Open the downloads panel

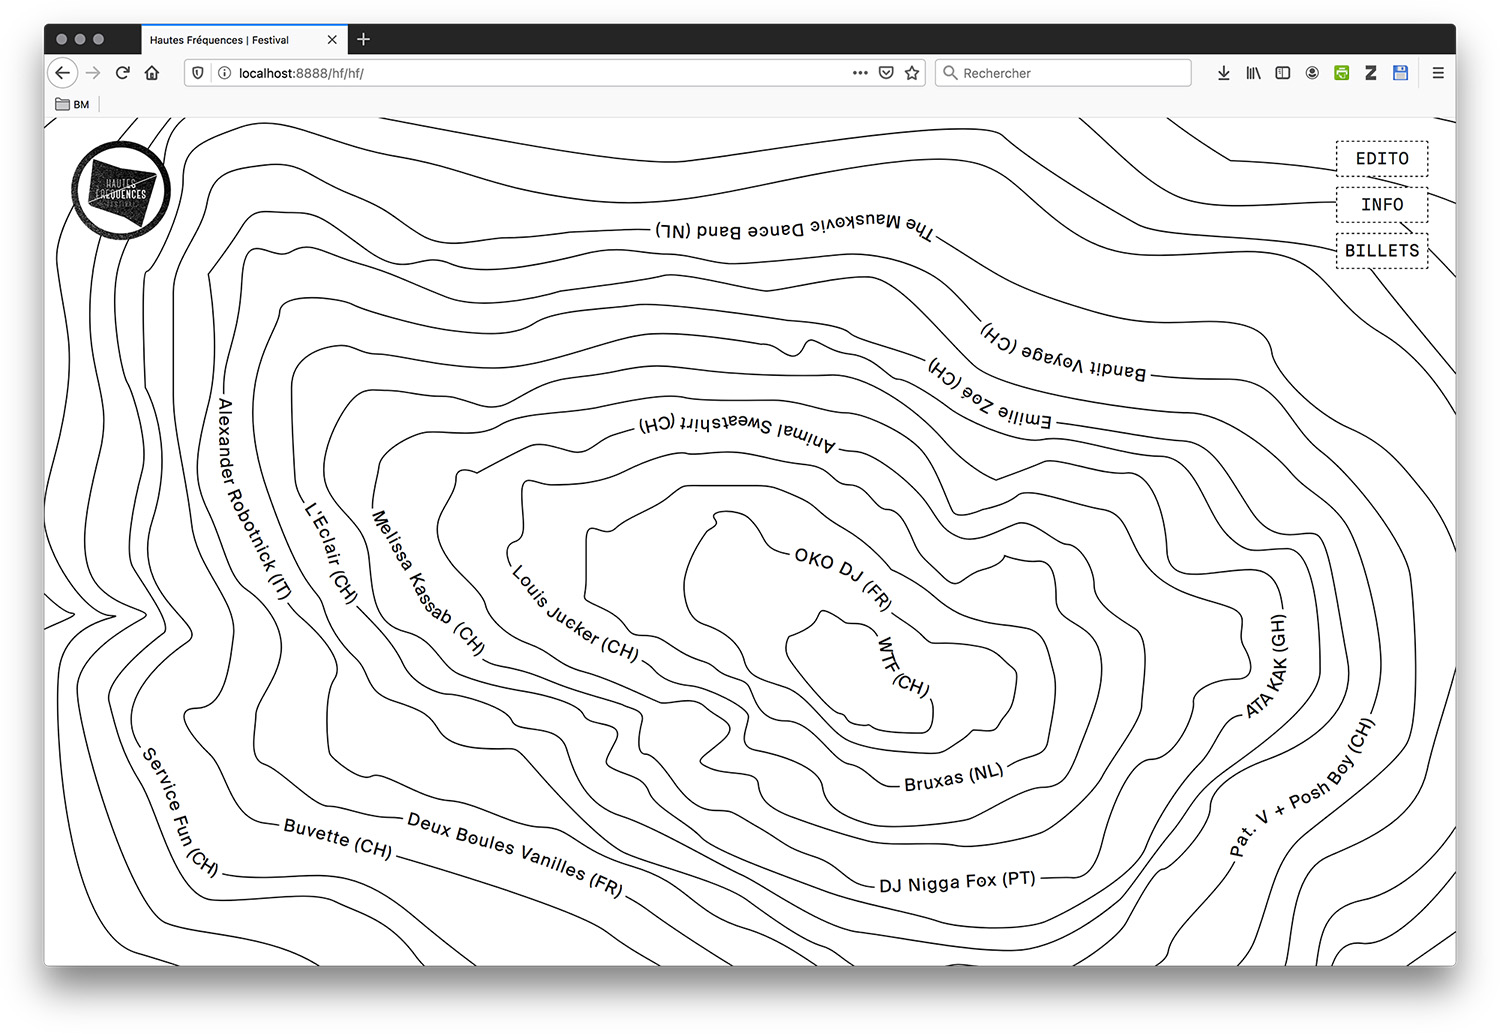1223,73
